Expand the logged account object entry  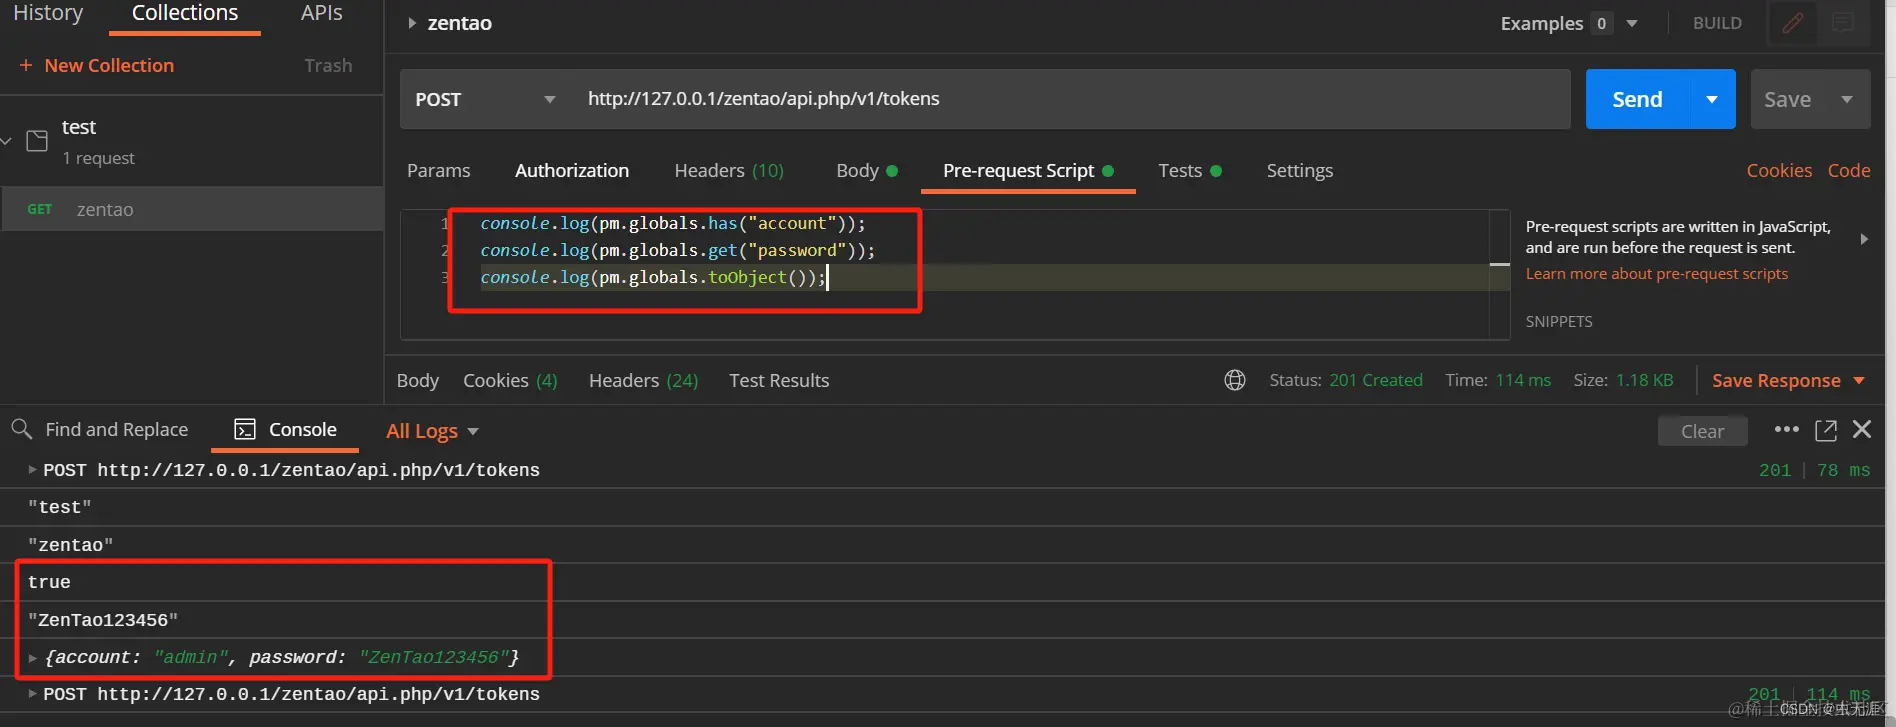pyautogui.click(x=32, y=657)
